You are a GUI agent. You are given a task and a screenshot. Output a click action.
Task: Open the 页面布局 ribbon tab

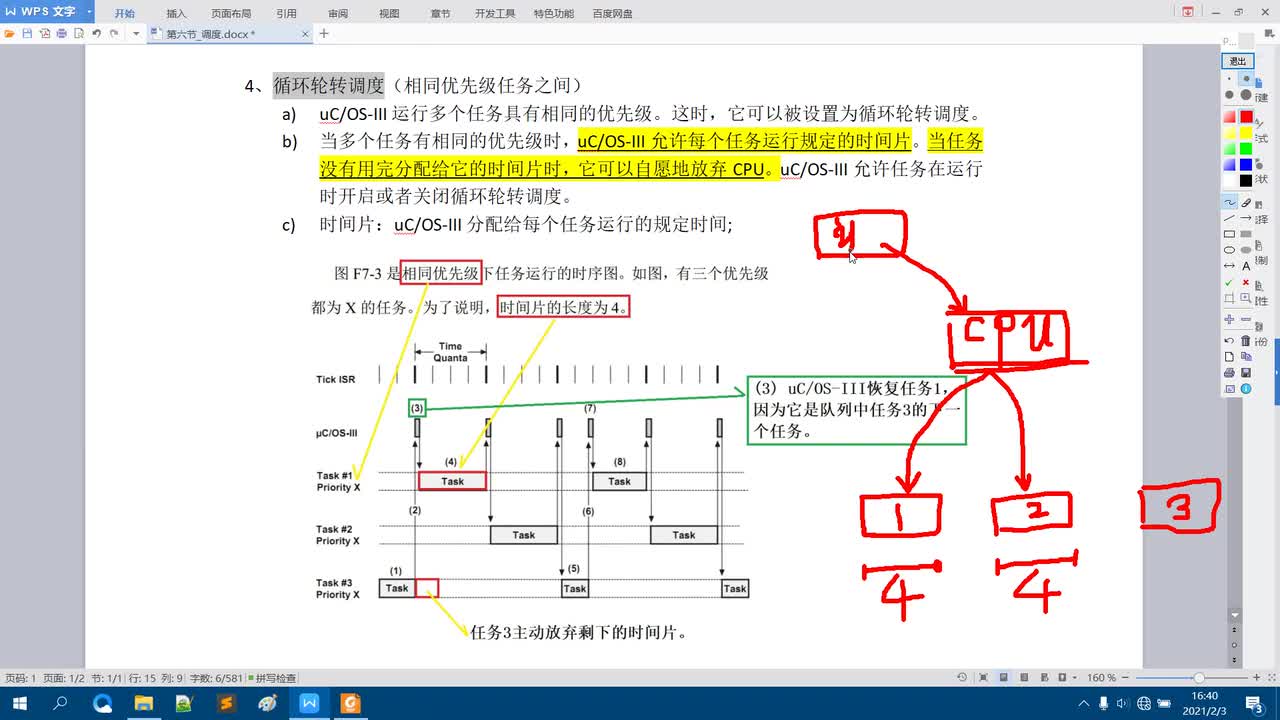coord(231,14)
